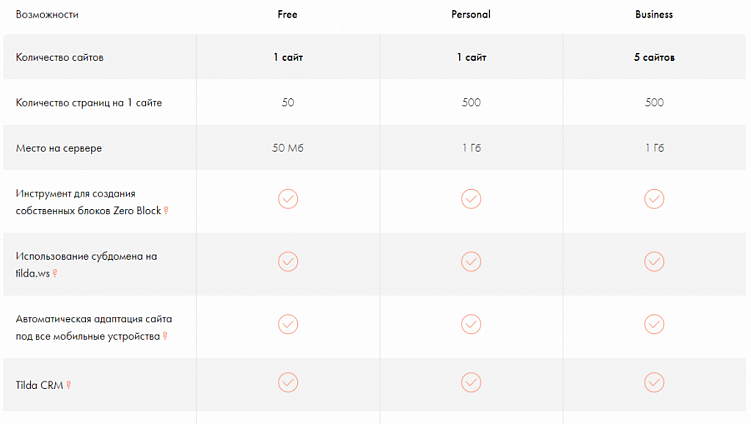This screenshot has width=751, height=424.
Task: Click the 5 сайтов cell under Business
Action: click(654, 57)
